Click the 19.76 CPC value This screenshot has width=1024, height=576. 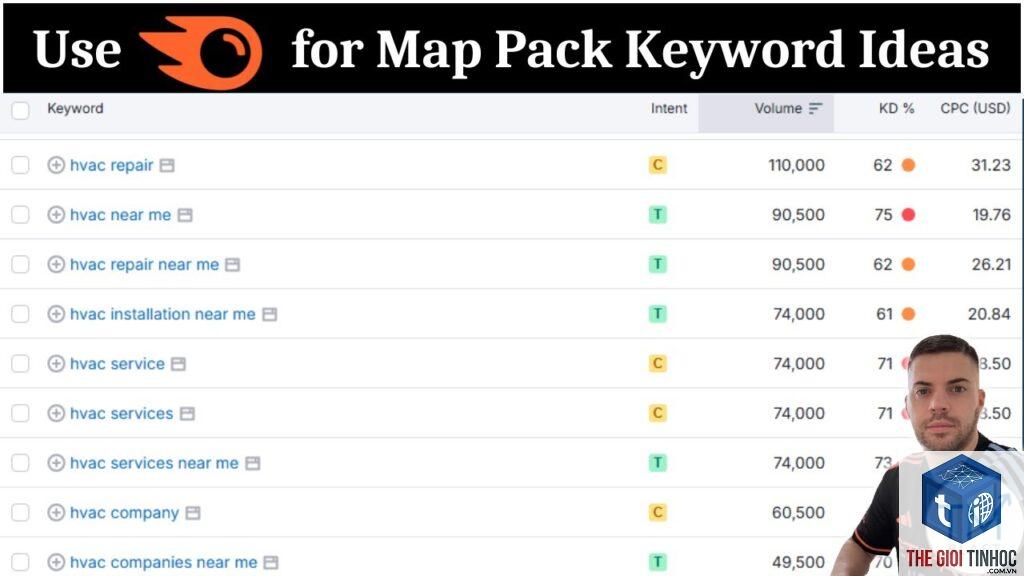pos(991,215)
